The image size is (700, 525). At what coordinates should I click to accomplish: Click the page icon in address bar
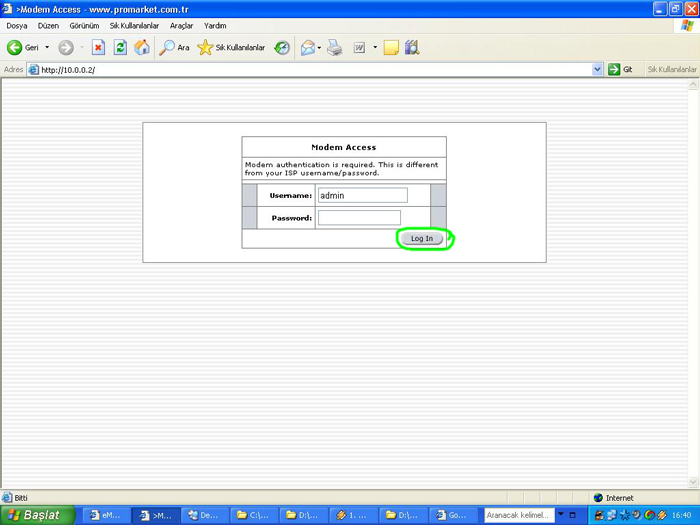tap(33, 70)
